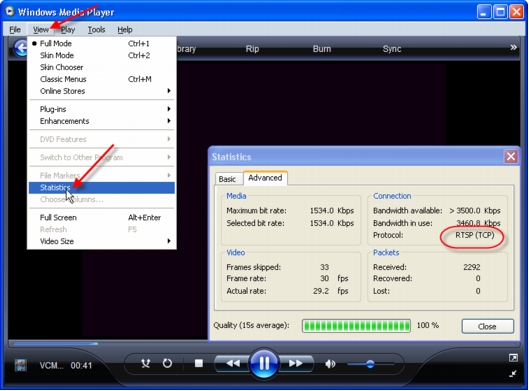Viewport: 529px width, 391px height.
Task: Choose Full Screen from View menu
Action: click(102, 217)
